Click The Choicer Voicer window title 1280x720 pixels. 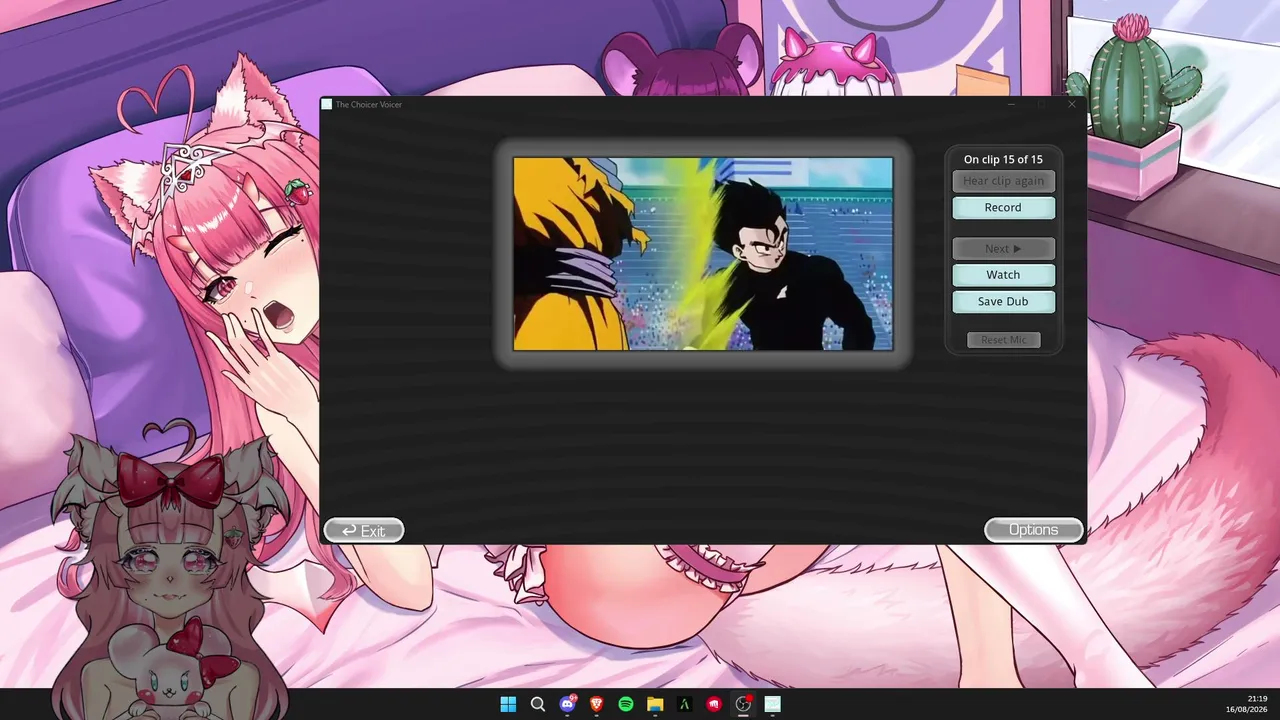pos(369,104)
